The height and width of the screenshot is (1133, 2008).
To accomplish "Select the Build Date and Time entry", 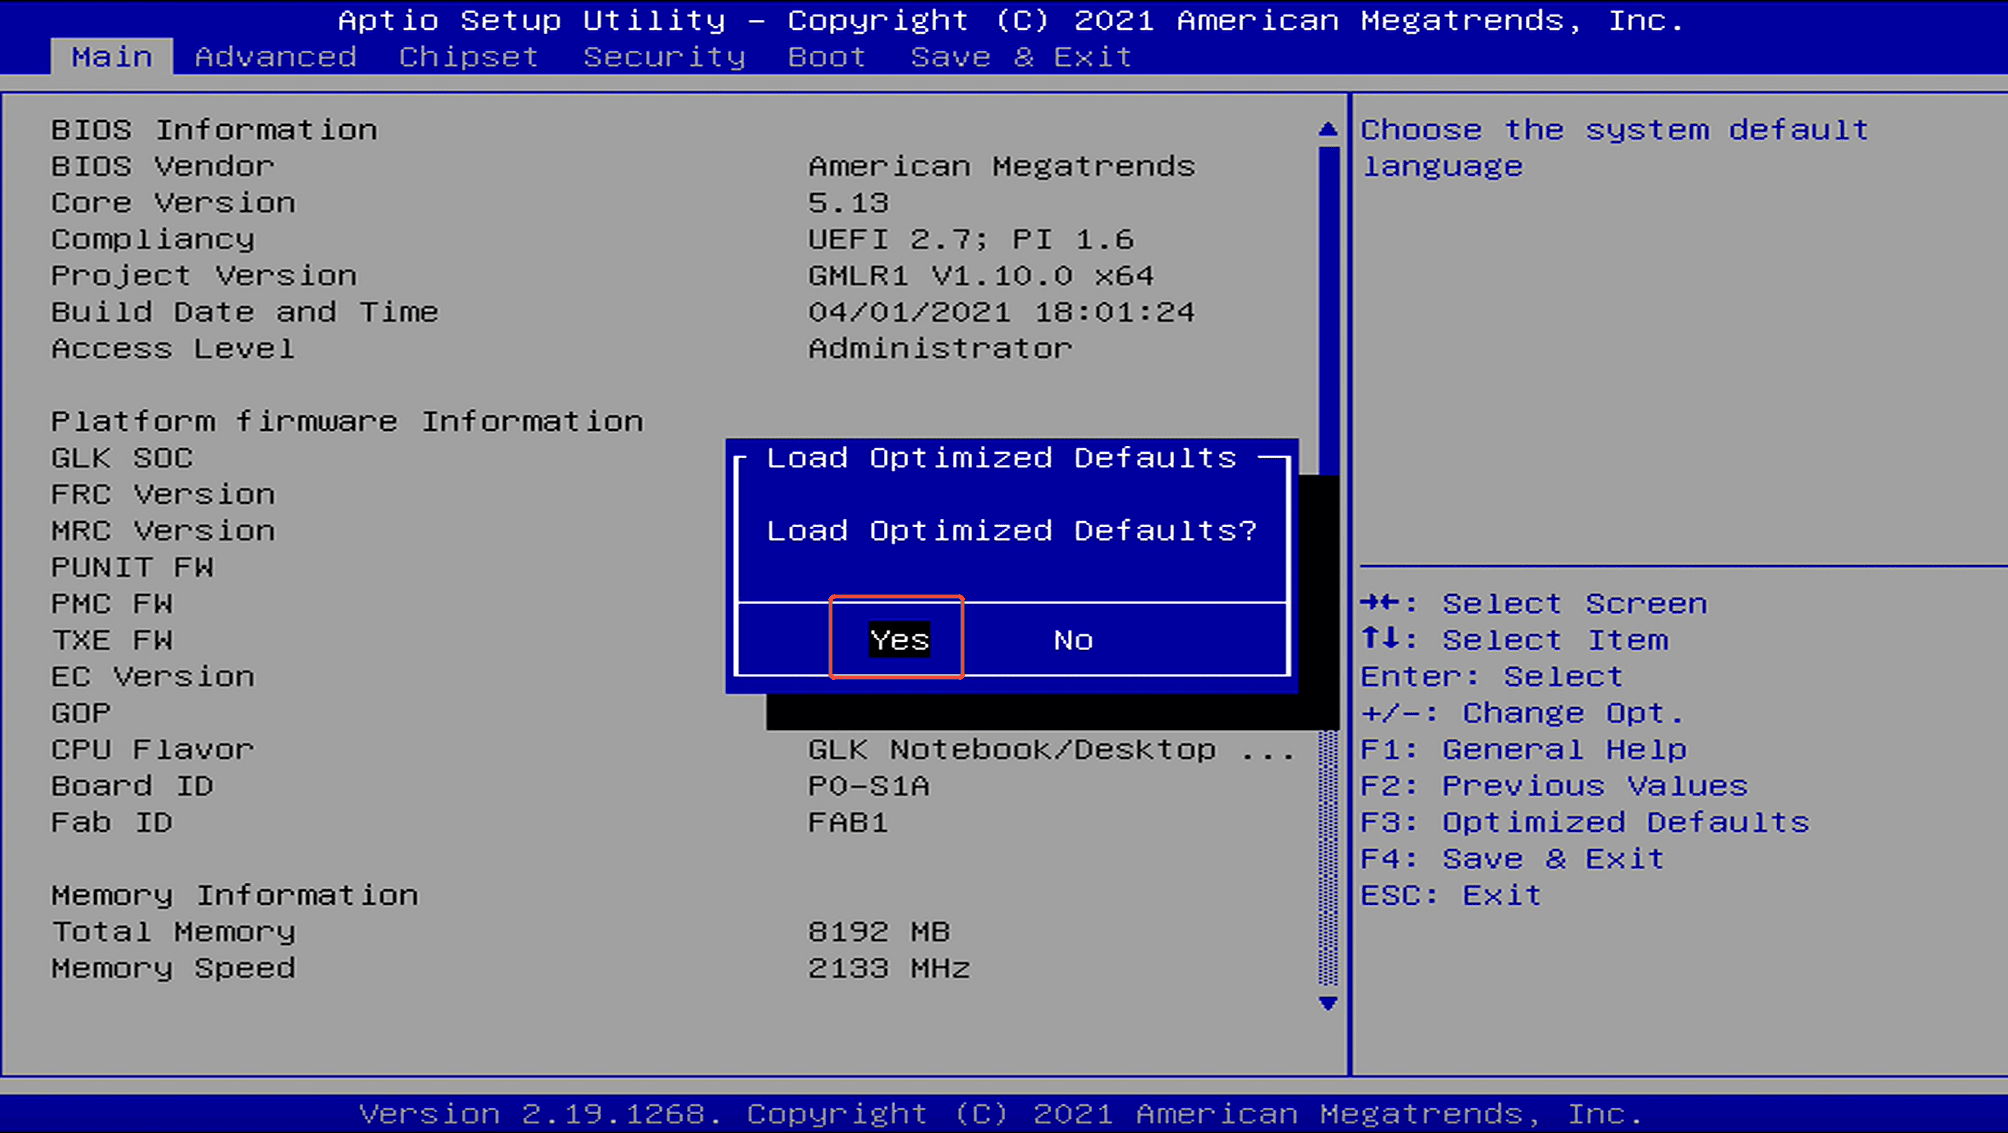I will pyautogui.click(x=244, y=311).
